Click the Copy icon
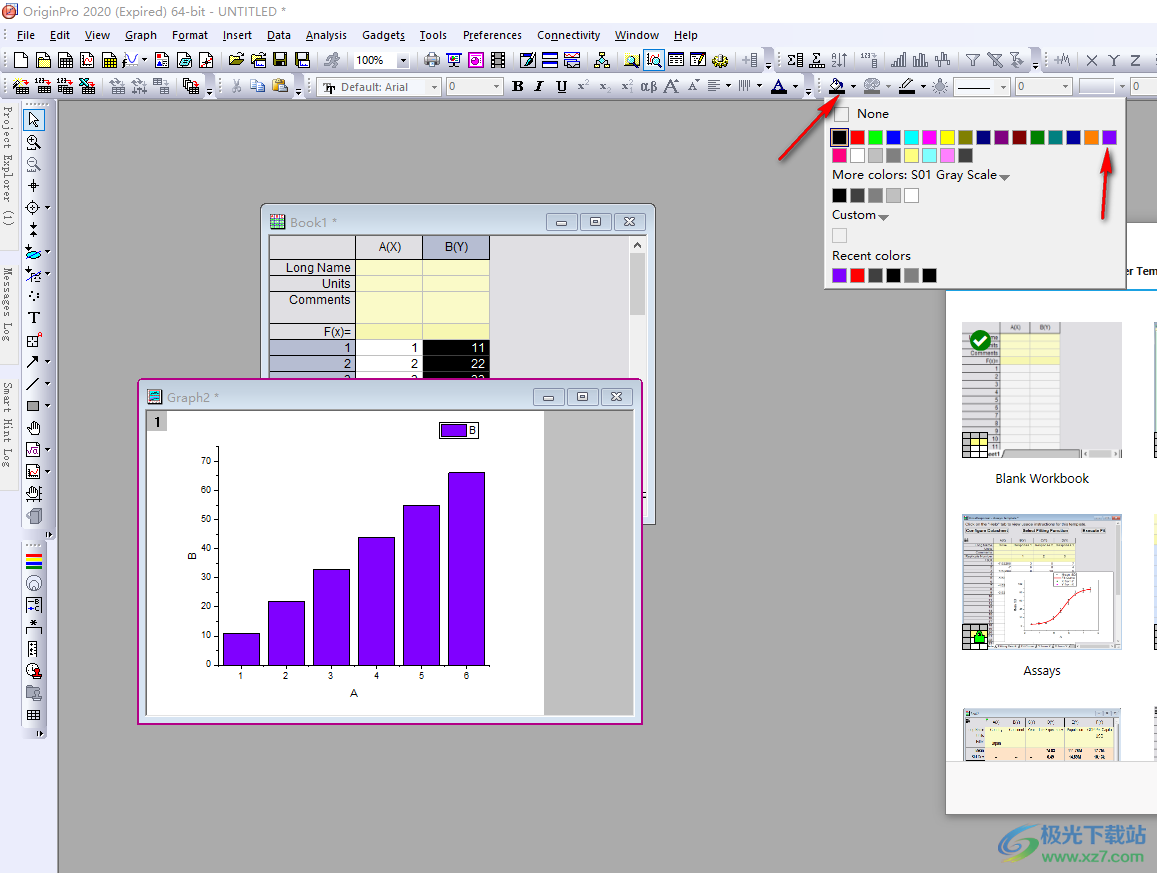Viewport: 1157px width, 873px height. click(258, 86)
